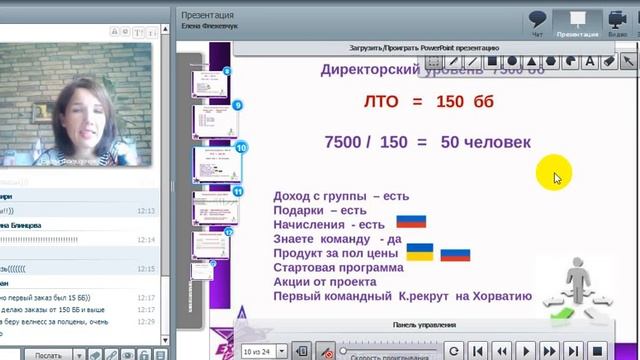
Task: Click the slide text 'ЛТО = 150 бб'
Action: coord(429,102)
